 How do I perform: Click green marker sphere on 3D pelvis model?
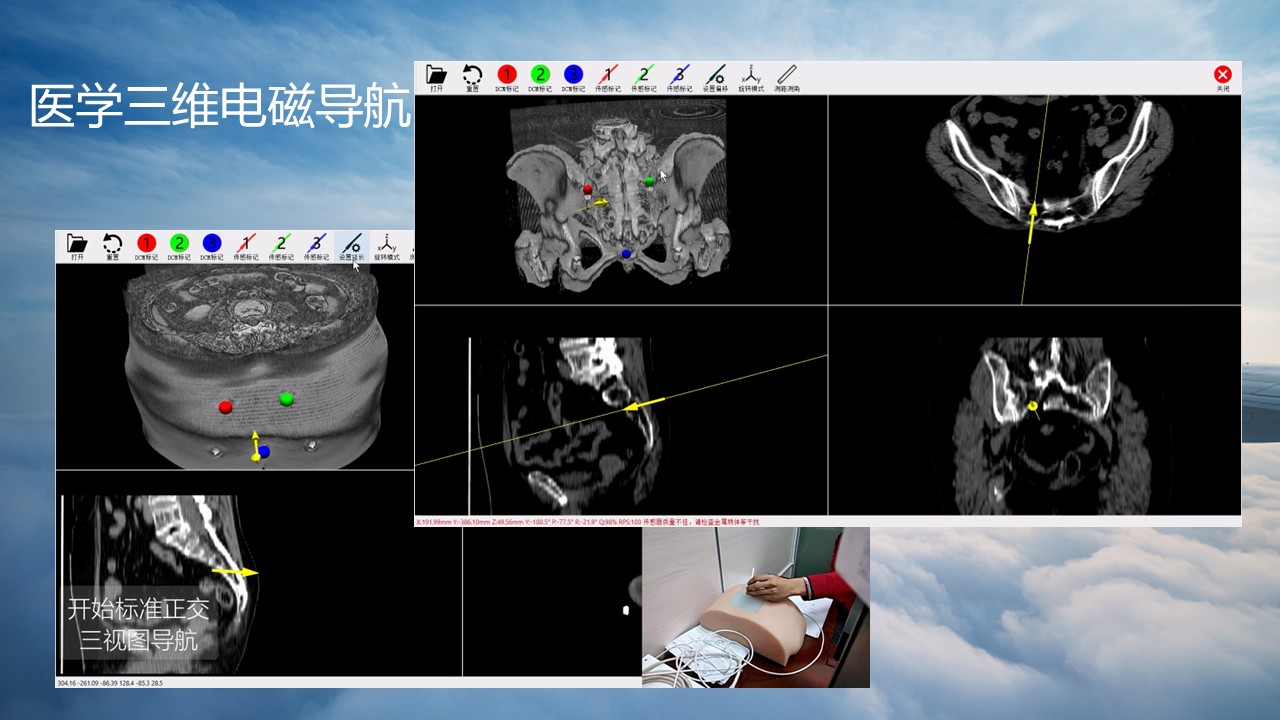pyautogui.click(x=650, y=181)
